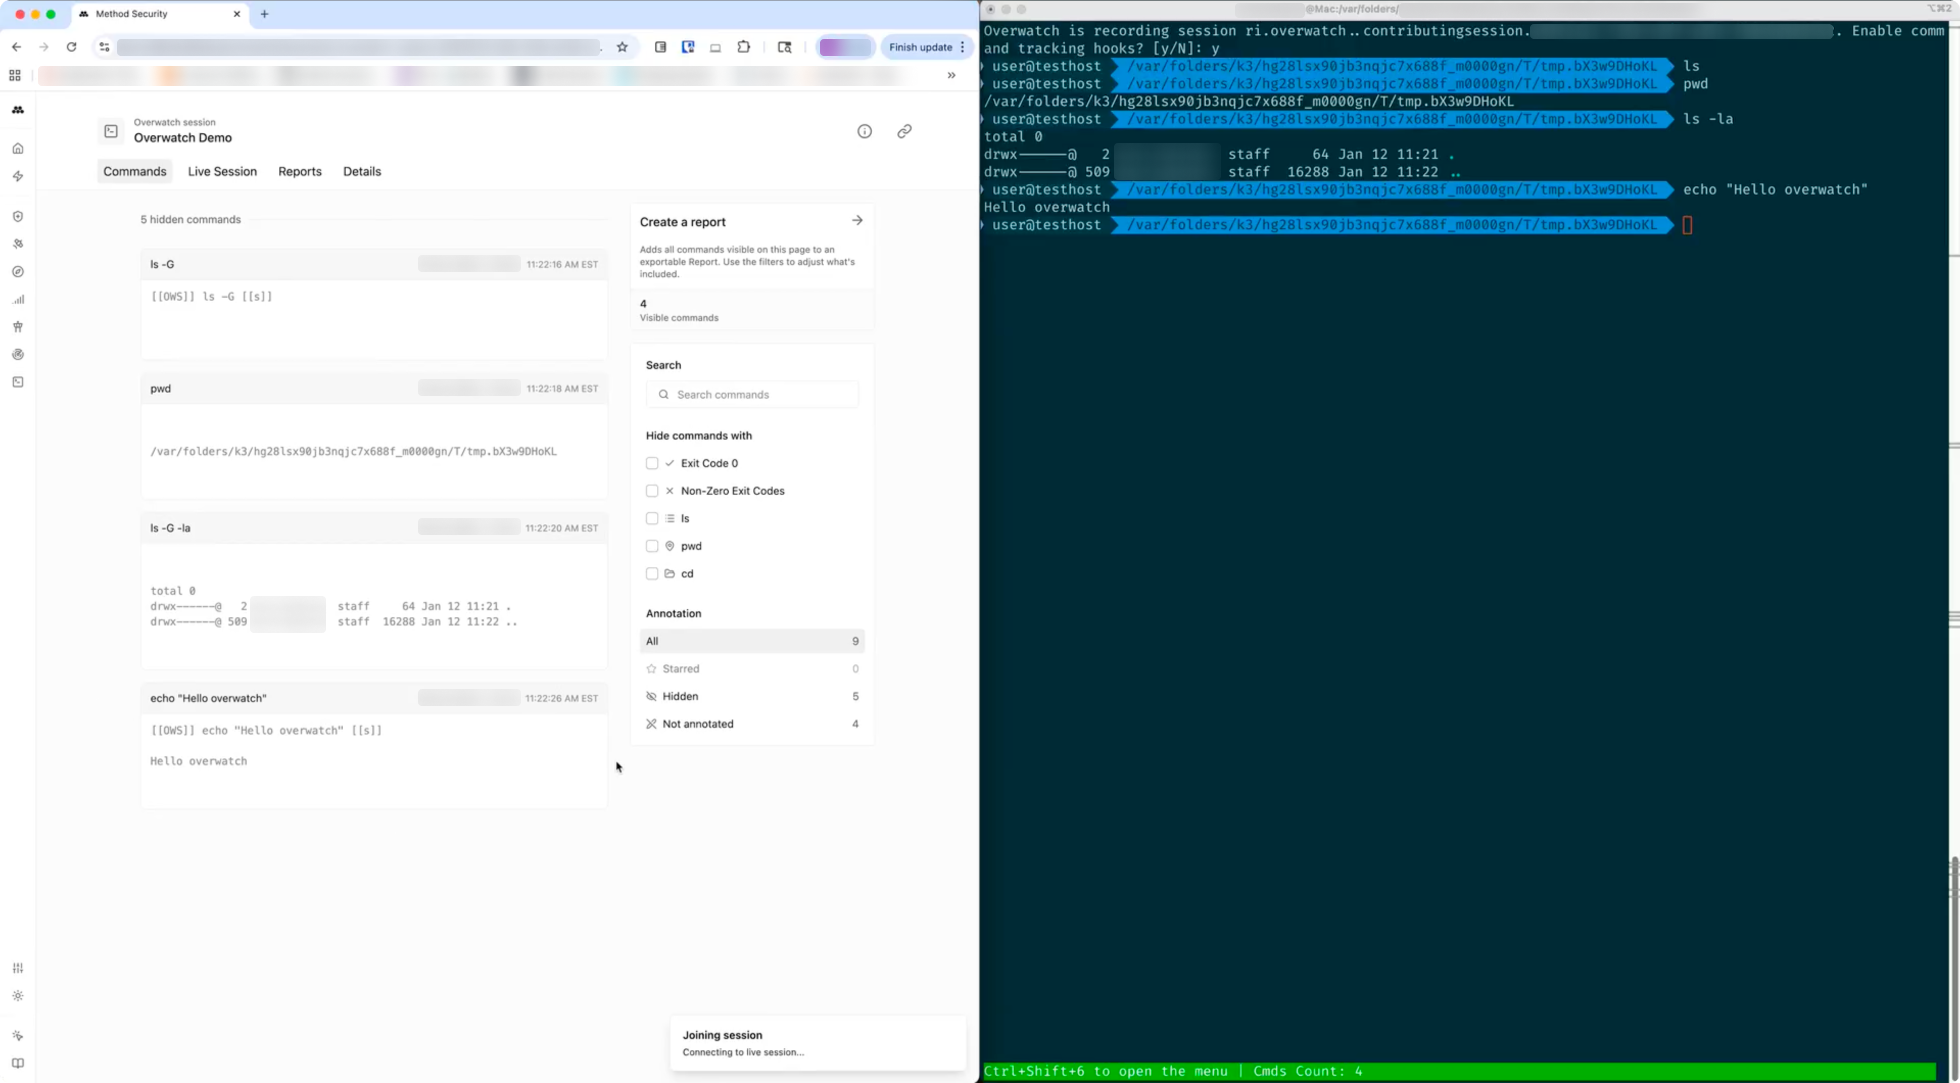Expand Create a report arrow

pyautogui.click(x=857, y=220)
